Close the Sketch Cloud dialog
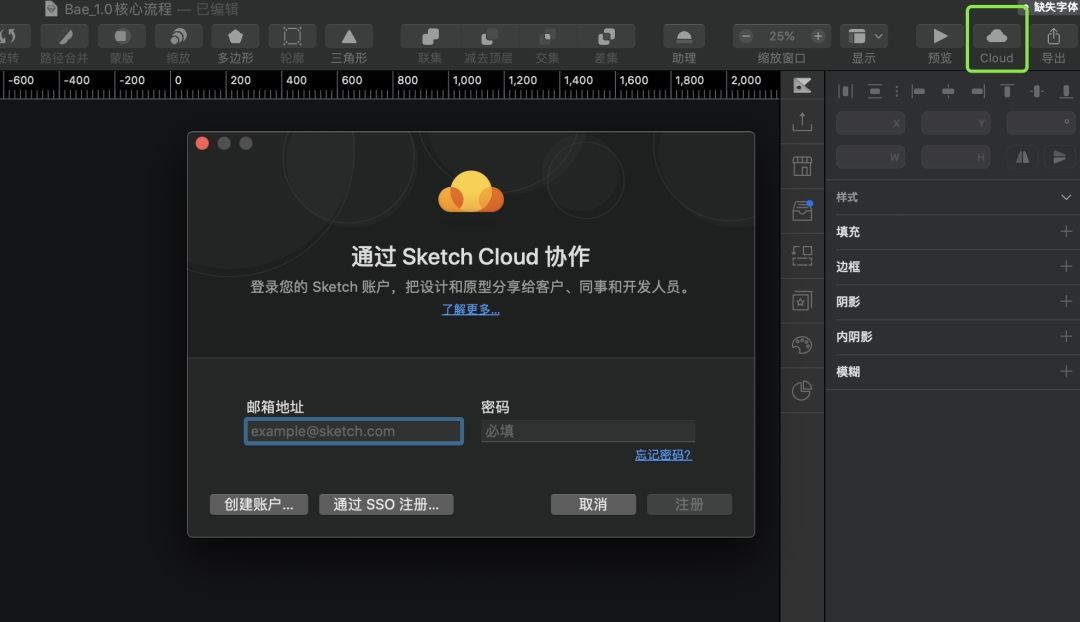 (202, 143)
